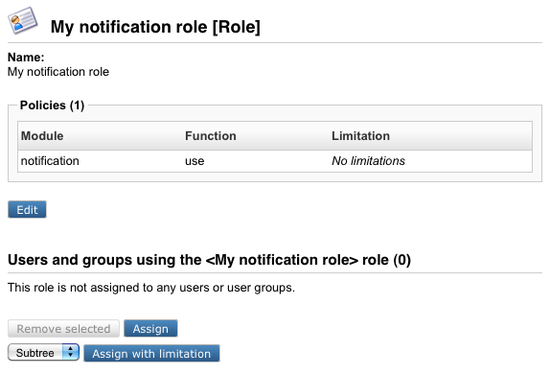Click the 'My notification role' name value

click(x=58, y=72)
